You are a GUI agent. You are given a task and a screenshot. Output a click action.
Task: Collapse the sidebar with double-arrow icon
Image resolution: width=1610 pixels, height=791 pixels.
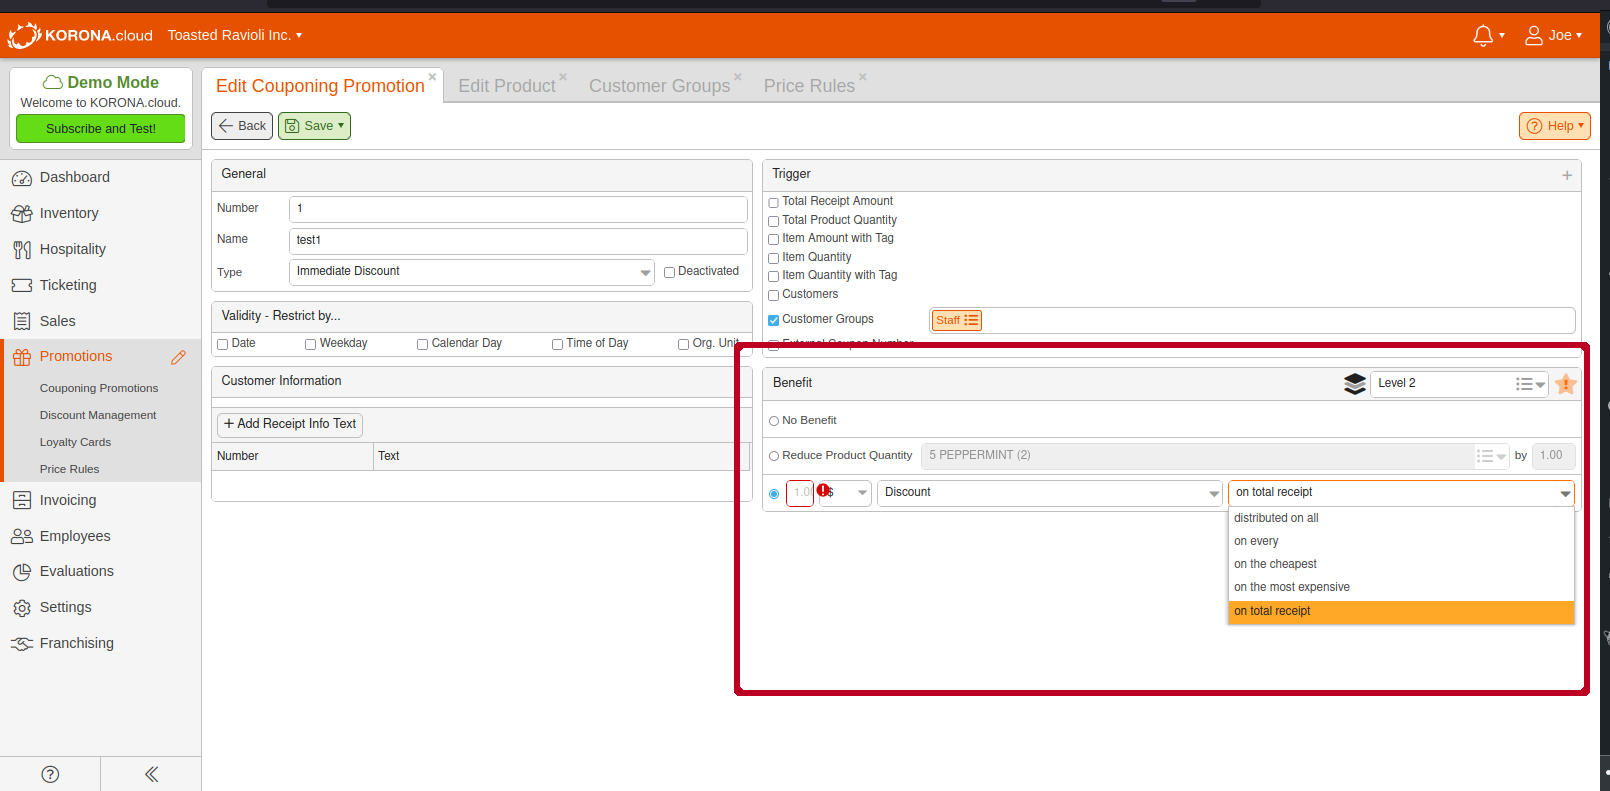coord(151,774)
